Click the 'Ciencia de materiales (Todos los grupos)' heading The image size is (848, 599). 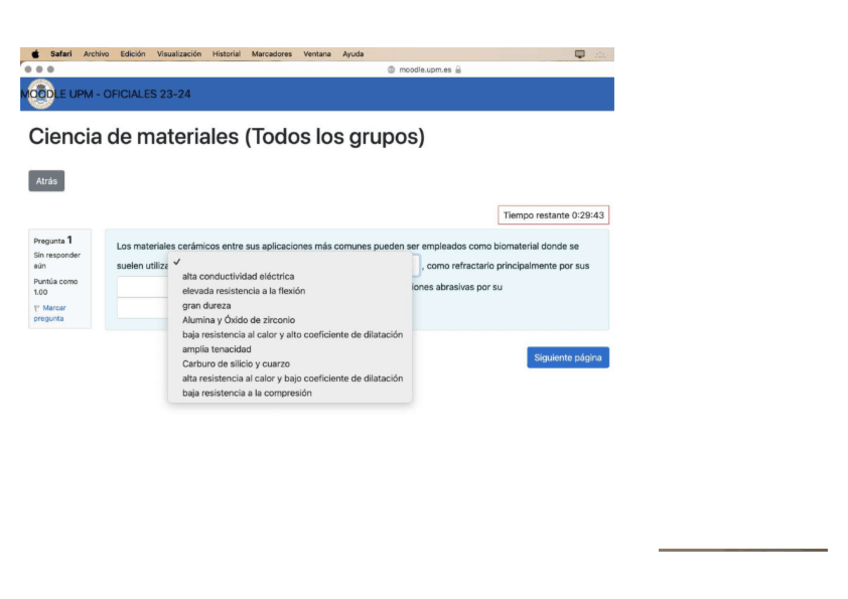[227, 136]
